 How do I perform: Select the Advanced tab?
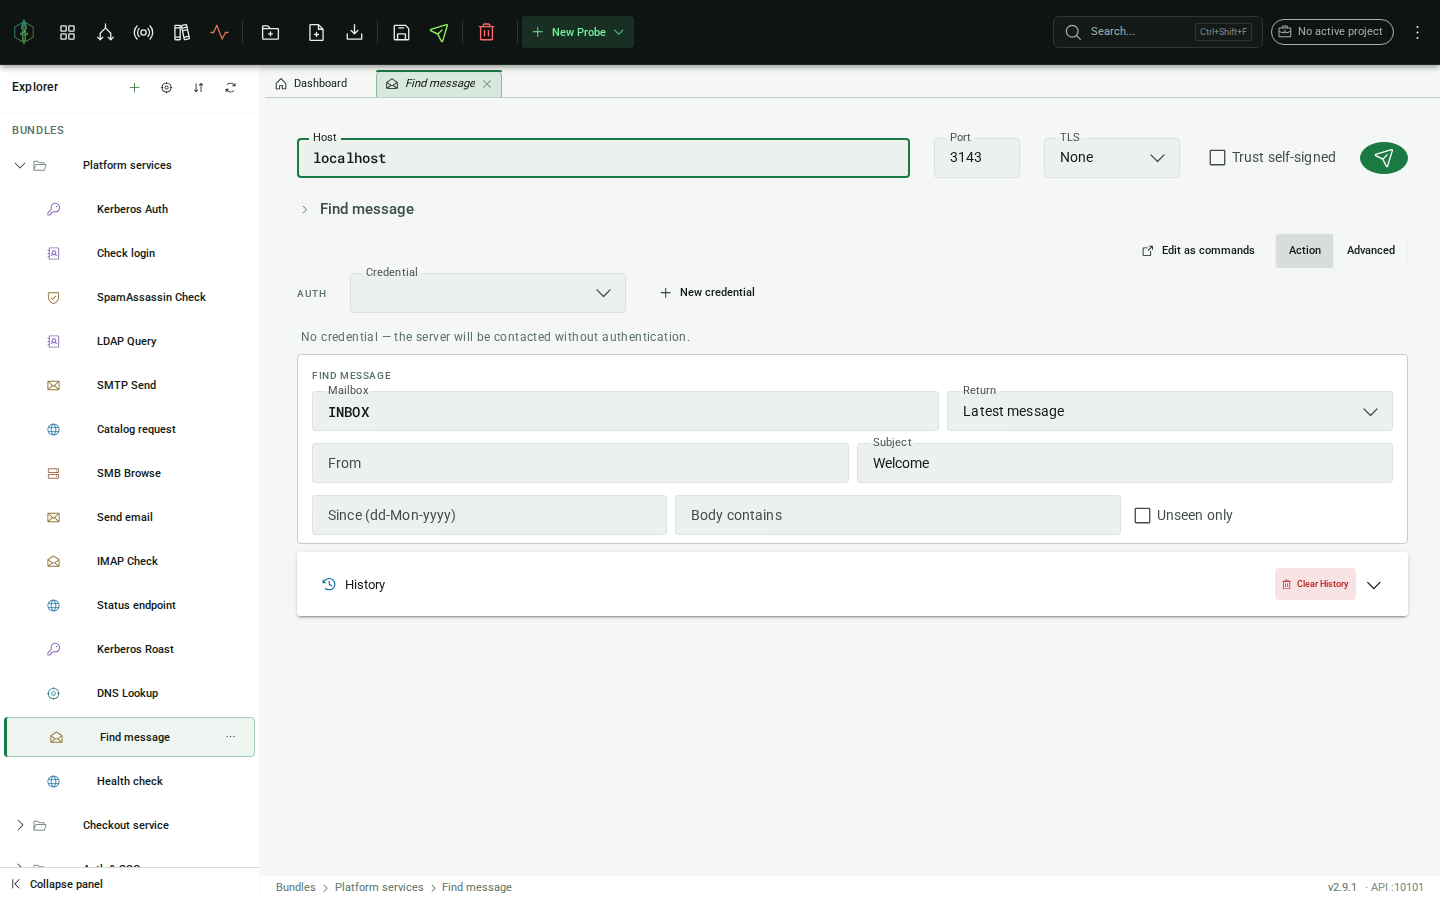1371,251
